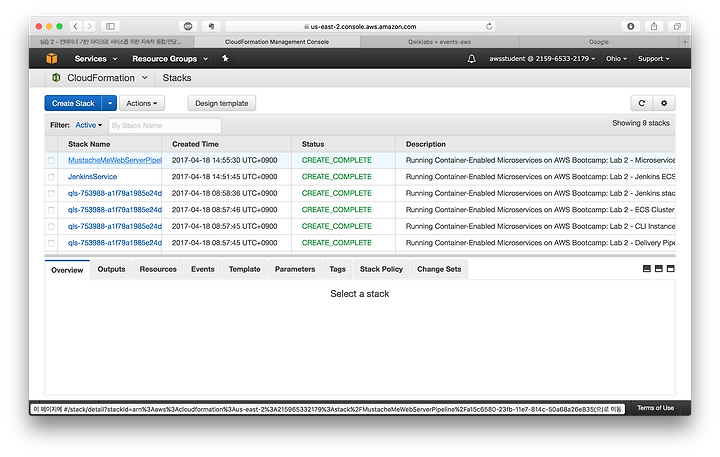Screen dimensions: 720x457
Task: Switch to the Tags tab
Action: [x=337, y=269]
